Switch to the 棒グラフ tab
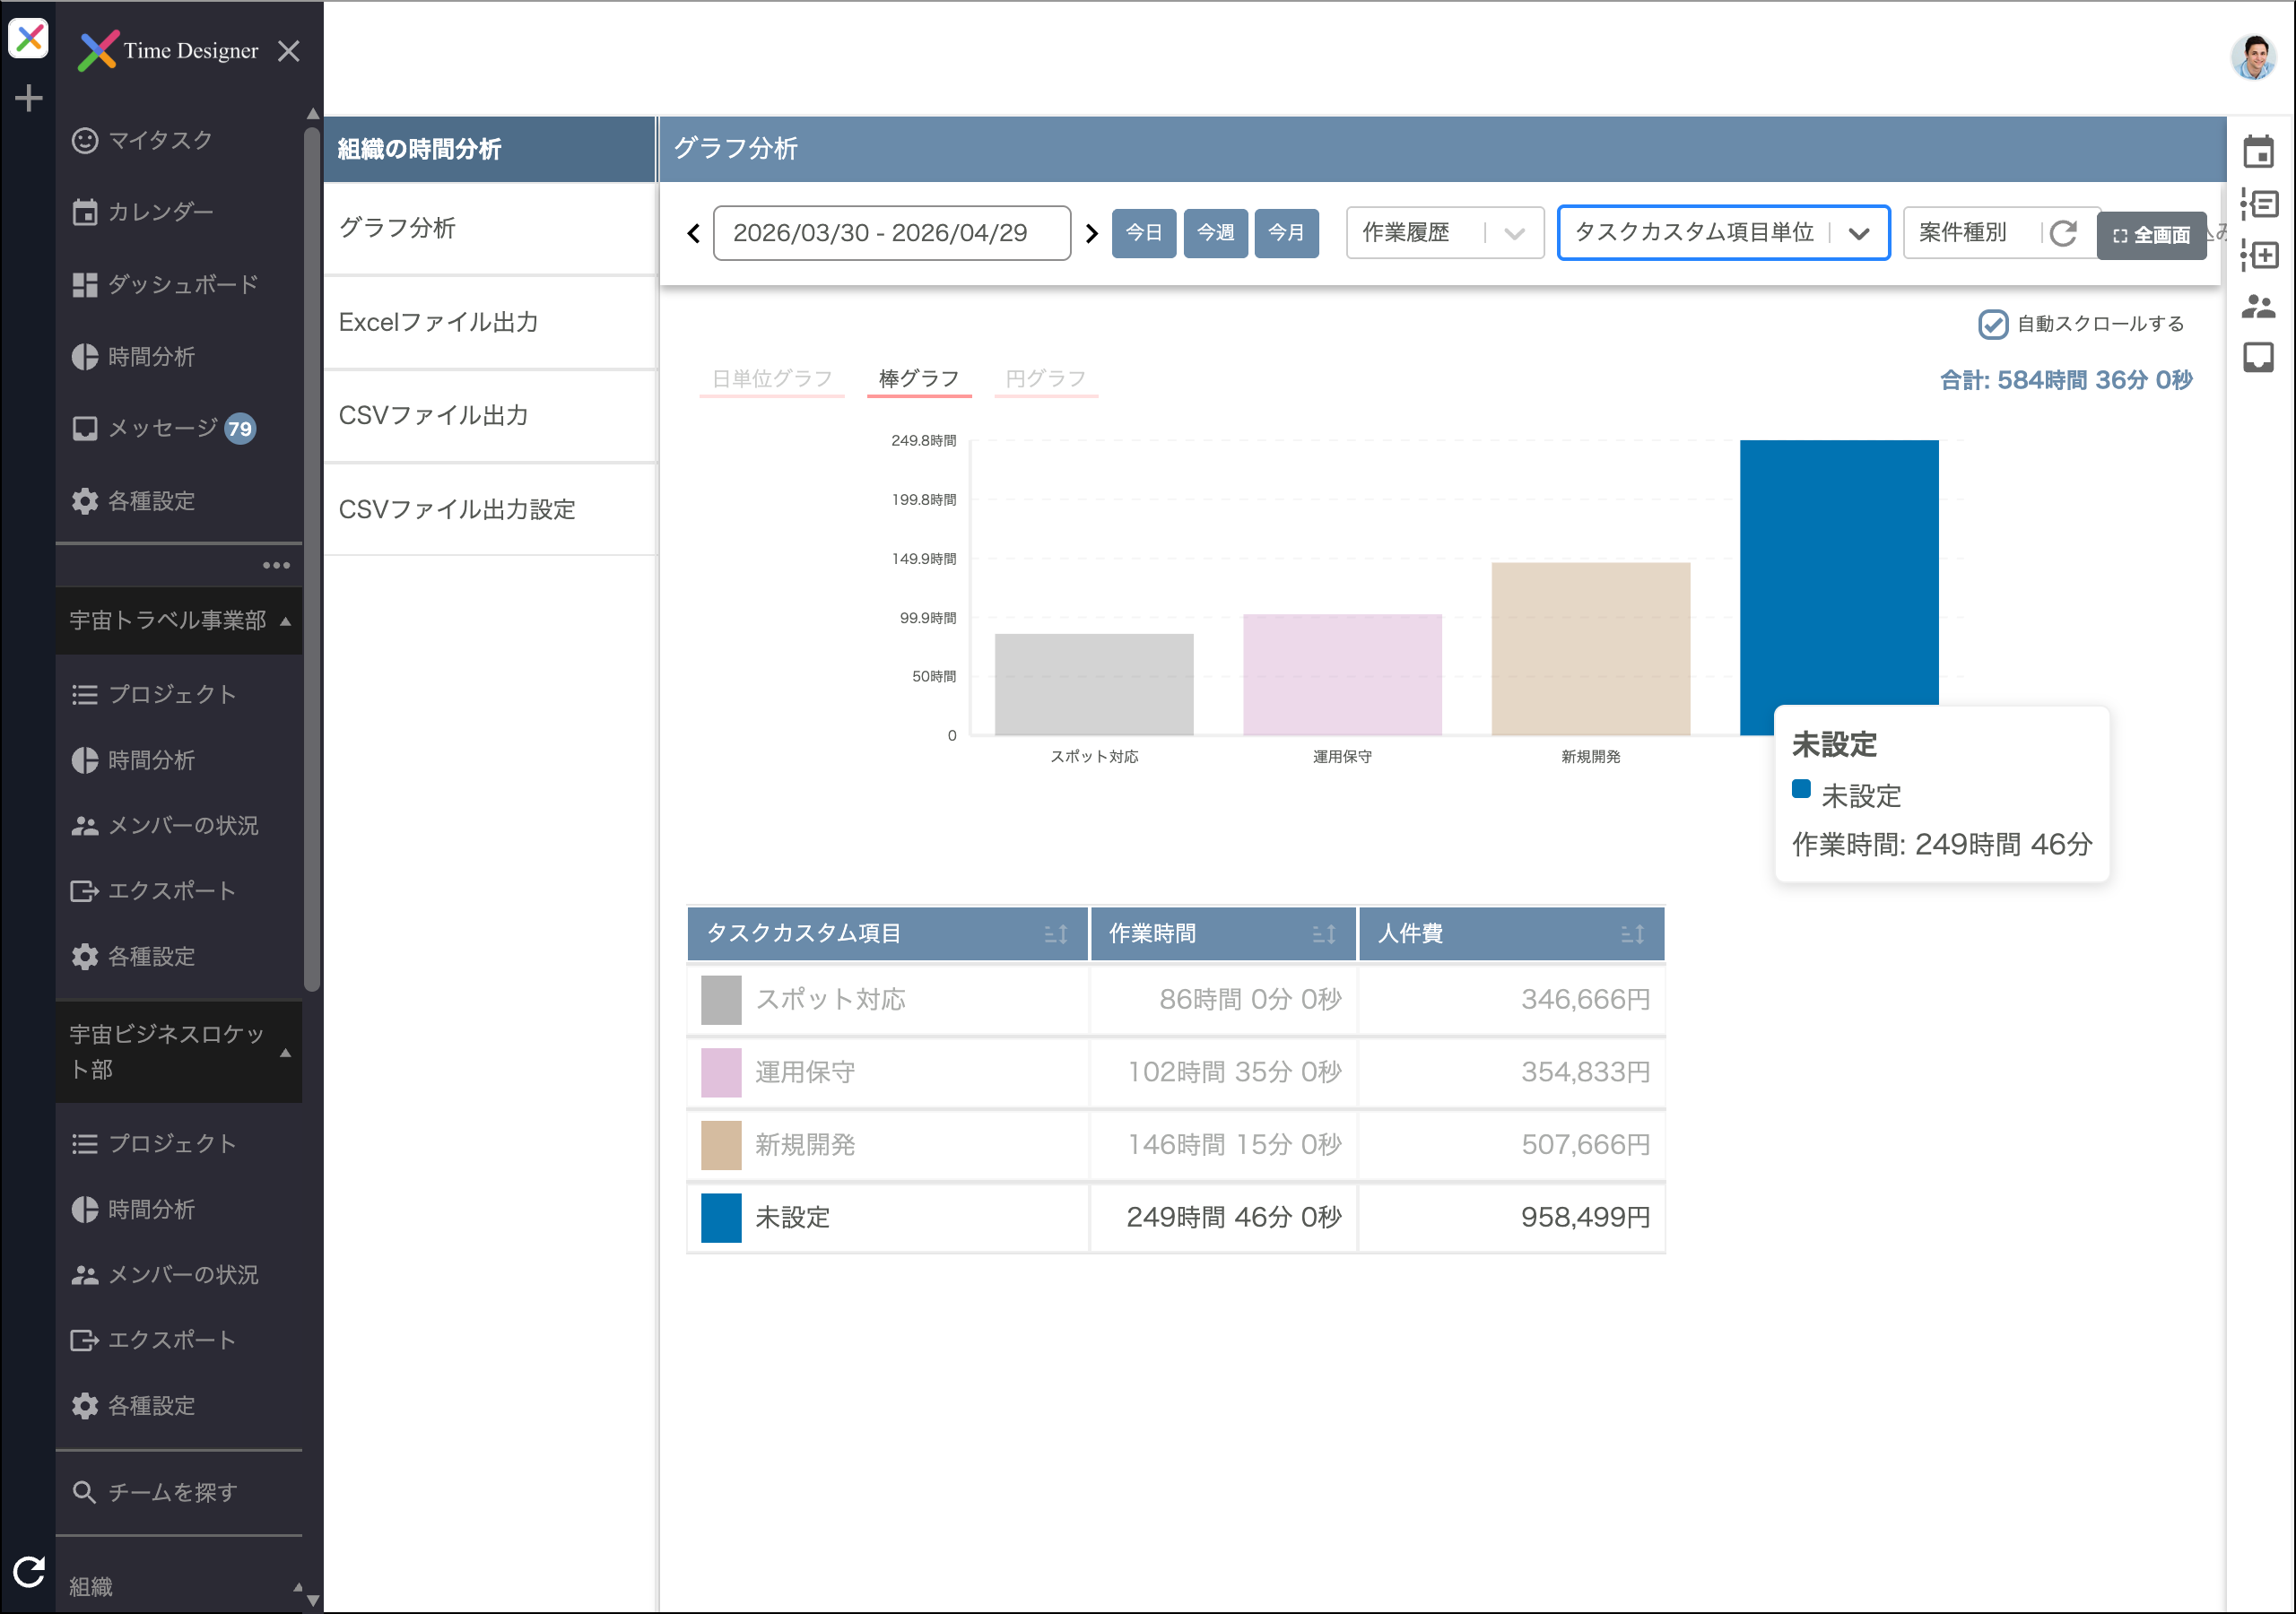The image size is (2296, 1614). tap(919, 379)
